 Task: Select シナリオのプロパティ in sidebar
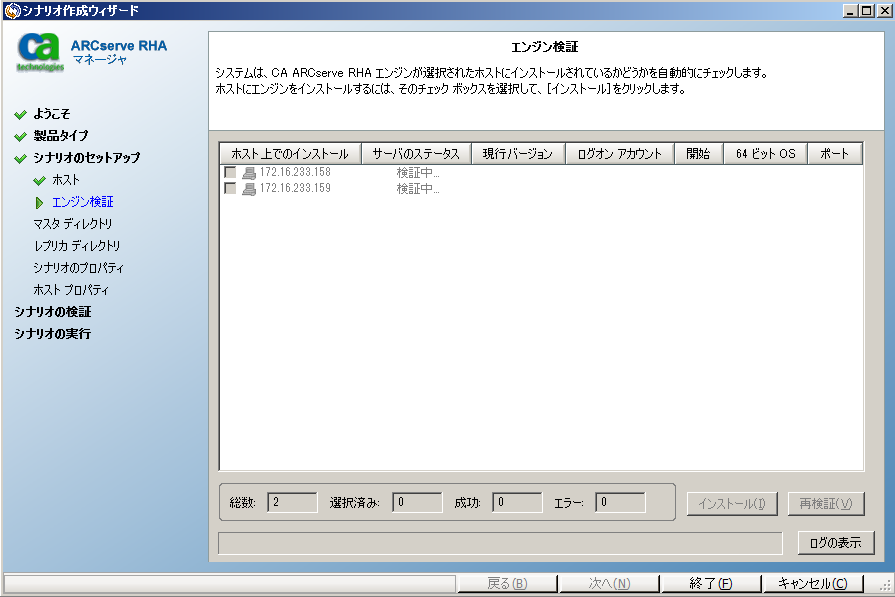tap(78, 268)
